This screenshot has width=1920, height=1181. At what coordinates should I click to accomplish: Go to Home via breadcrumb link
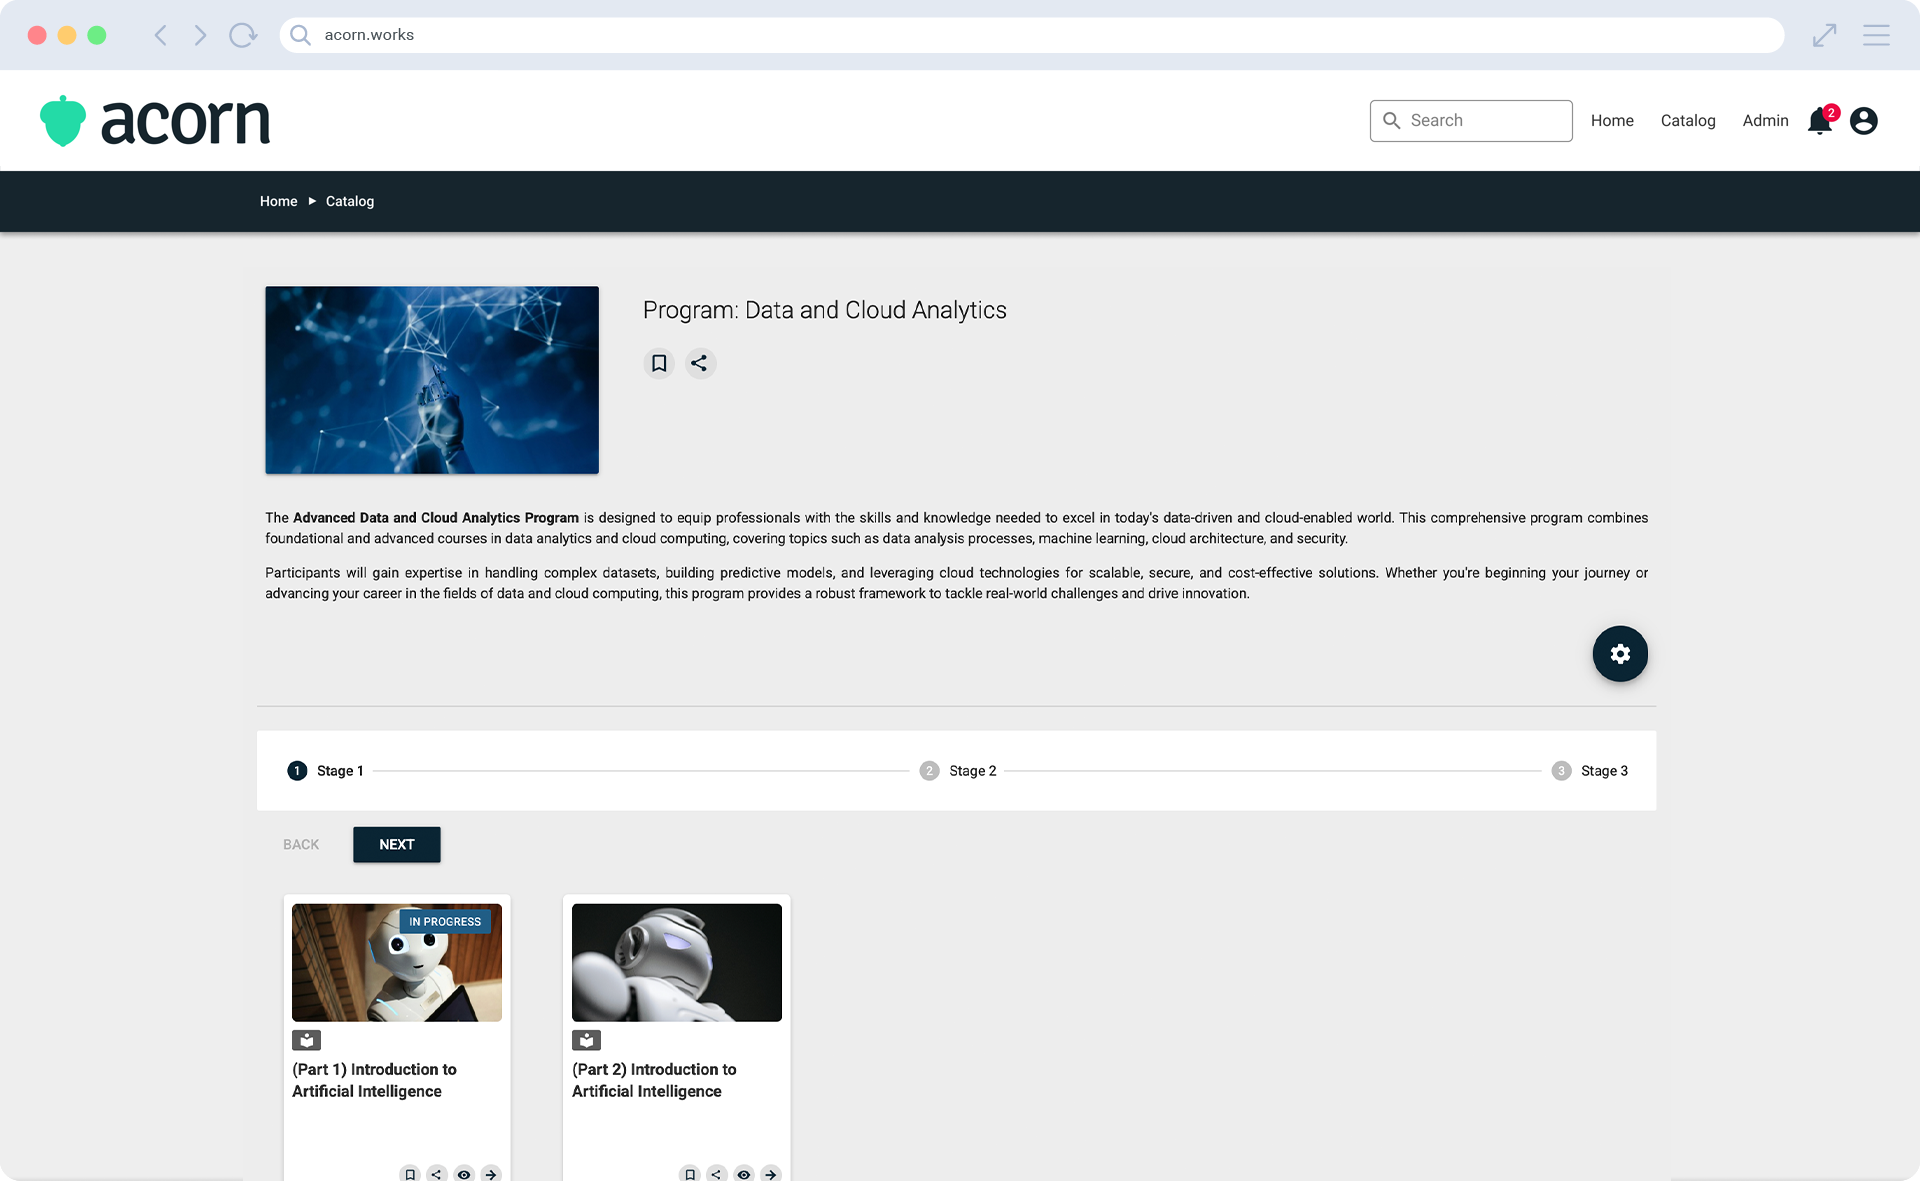point(278,201)
